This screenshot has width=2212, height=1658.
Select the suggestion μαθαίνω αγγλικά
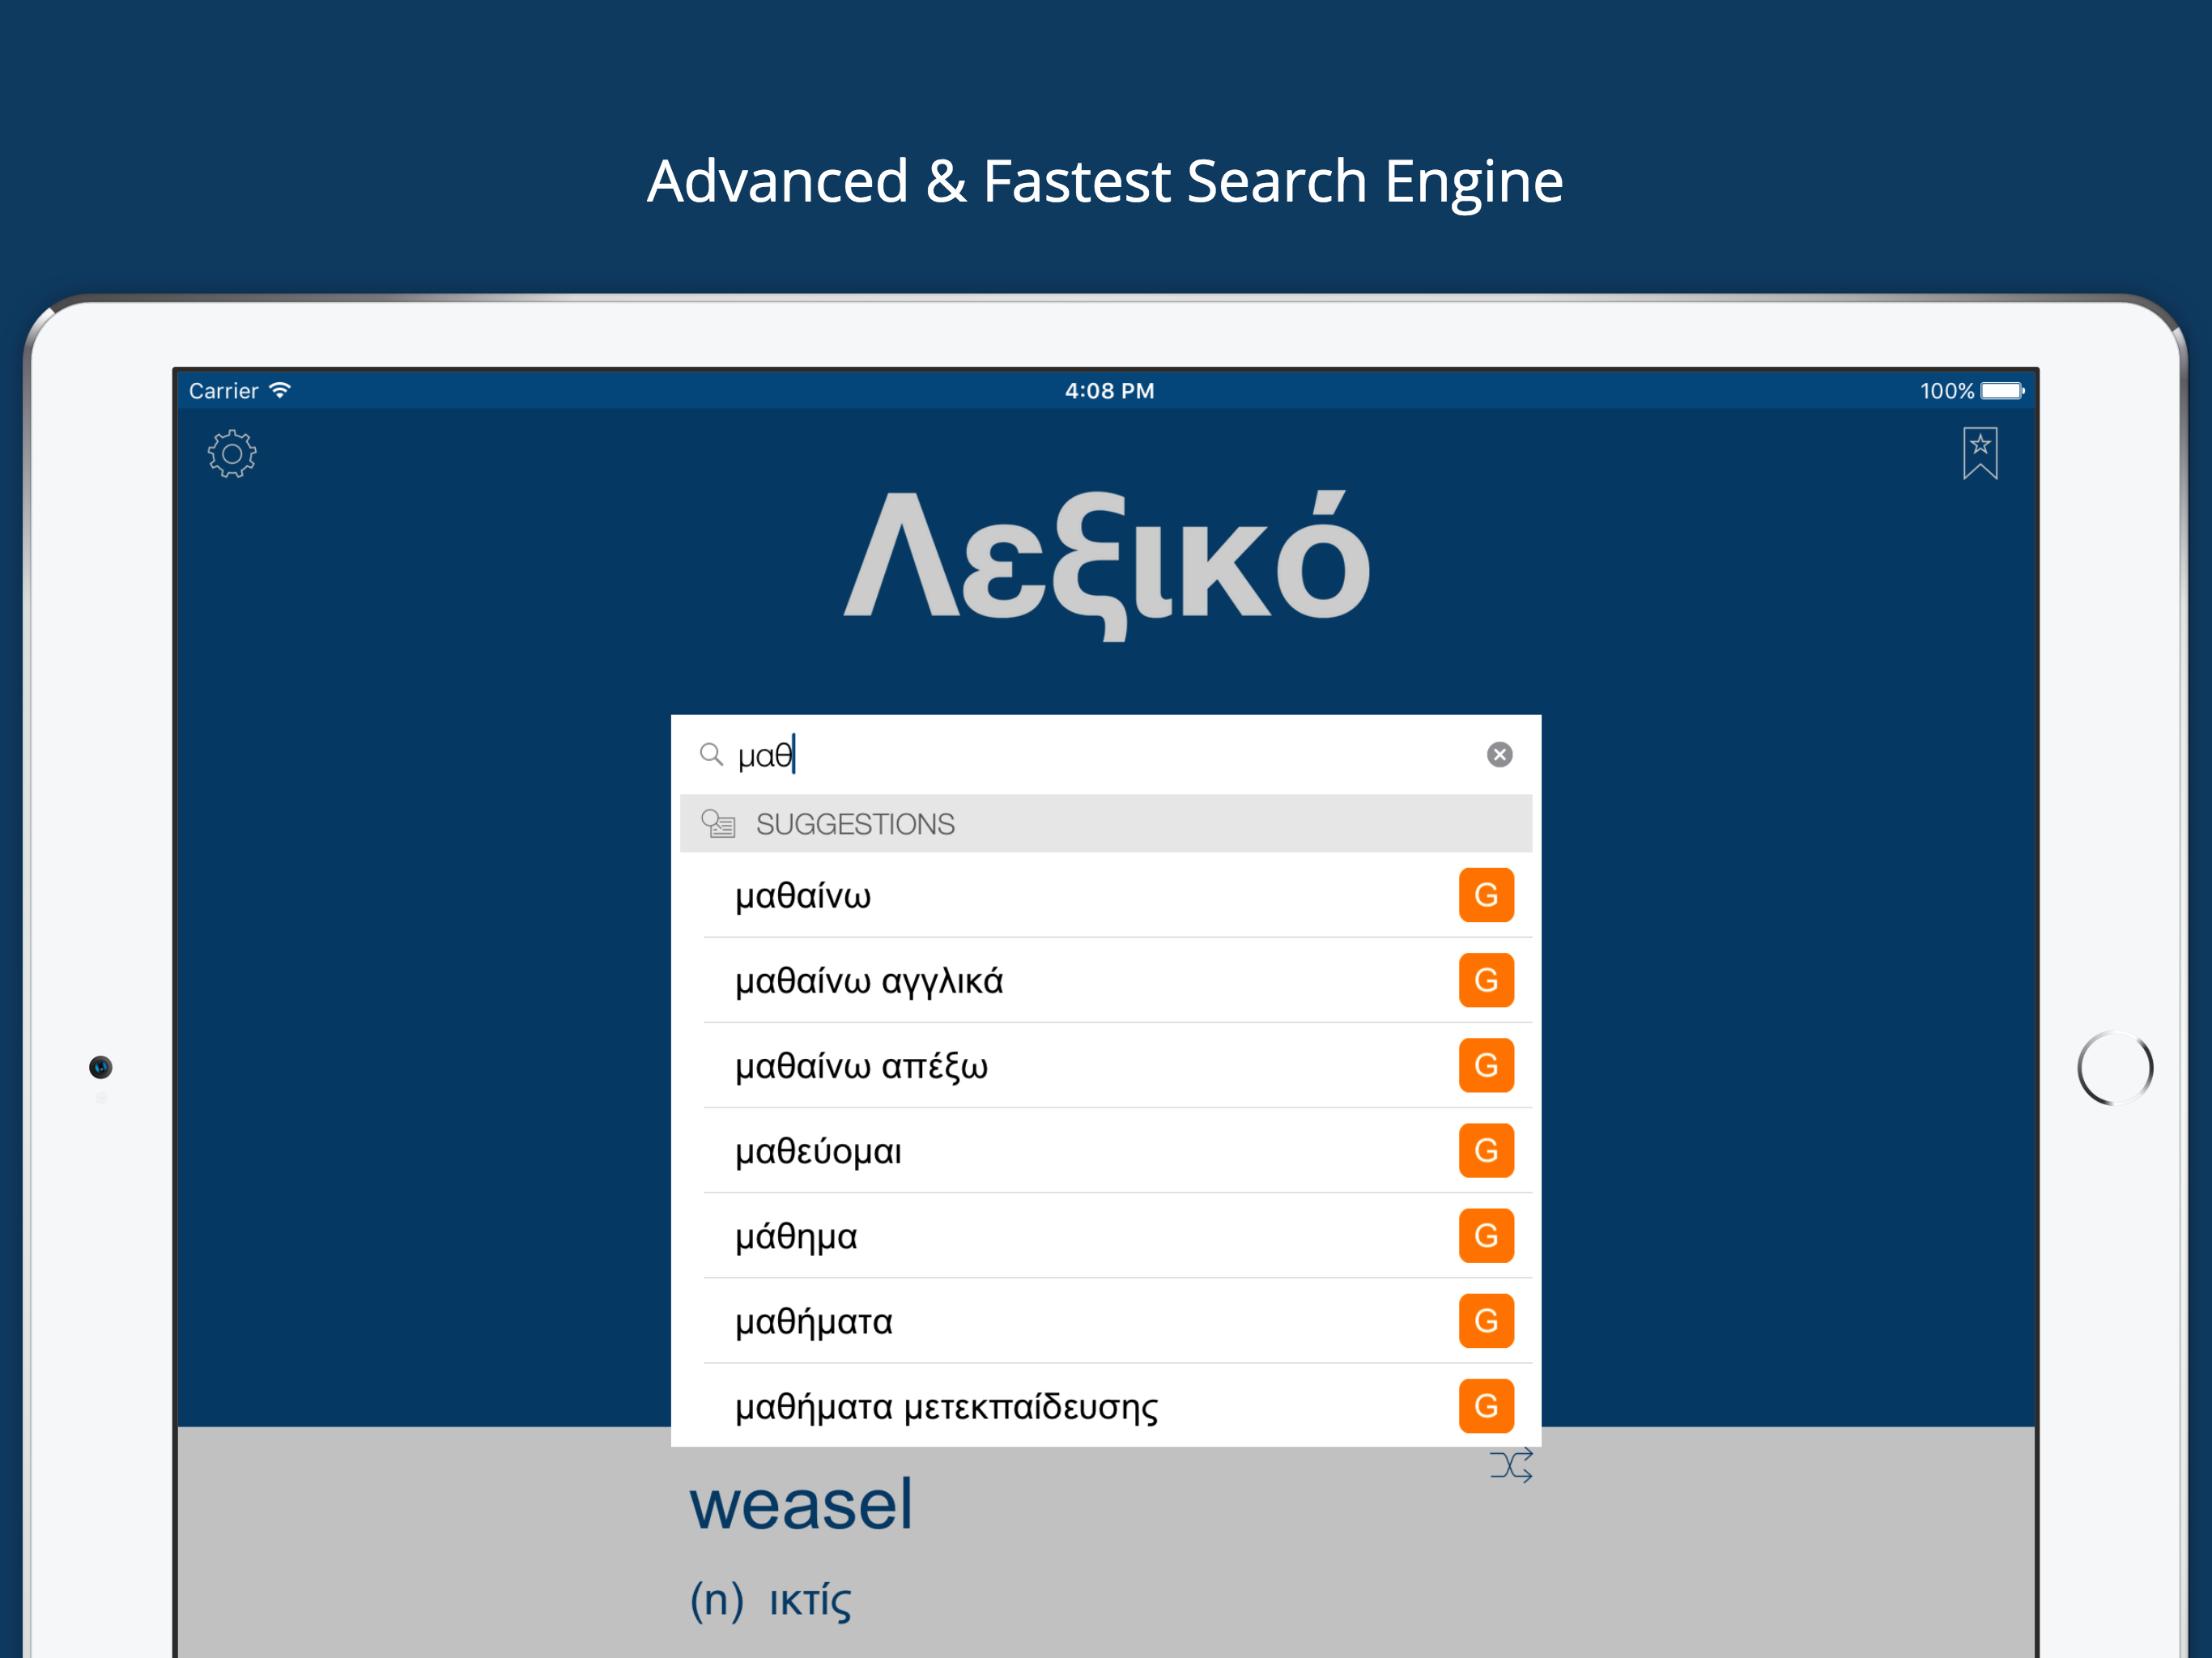(x=1105, y=980)
